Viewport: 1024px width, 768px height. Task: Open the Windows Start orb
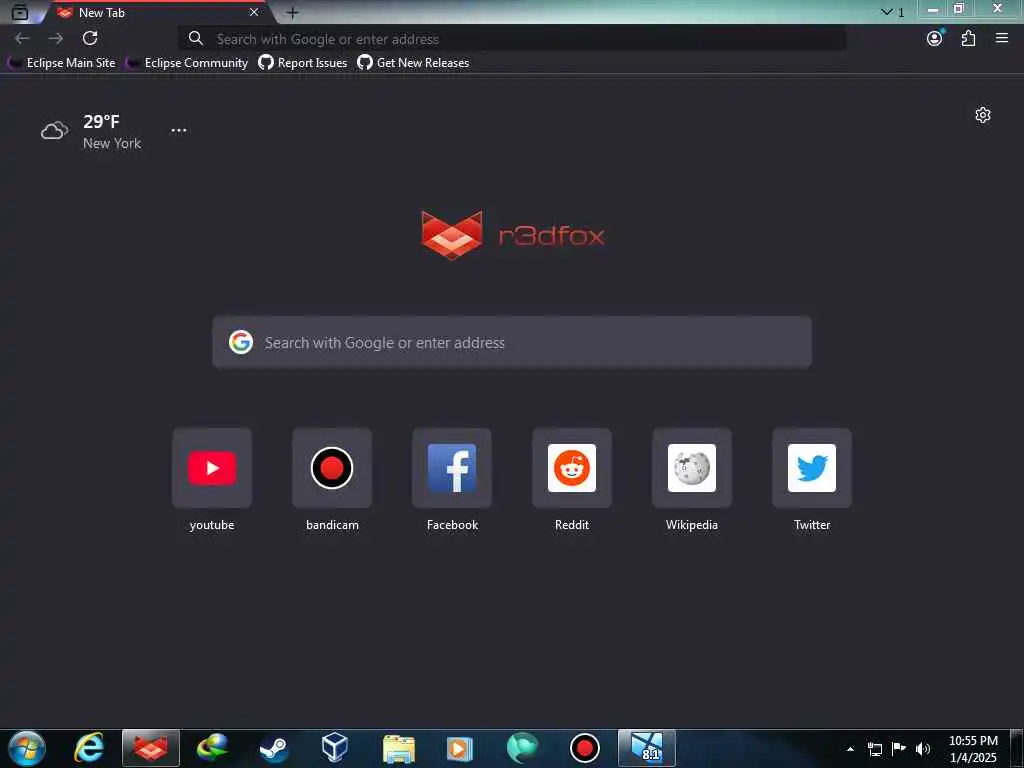27,748
